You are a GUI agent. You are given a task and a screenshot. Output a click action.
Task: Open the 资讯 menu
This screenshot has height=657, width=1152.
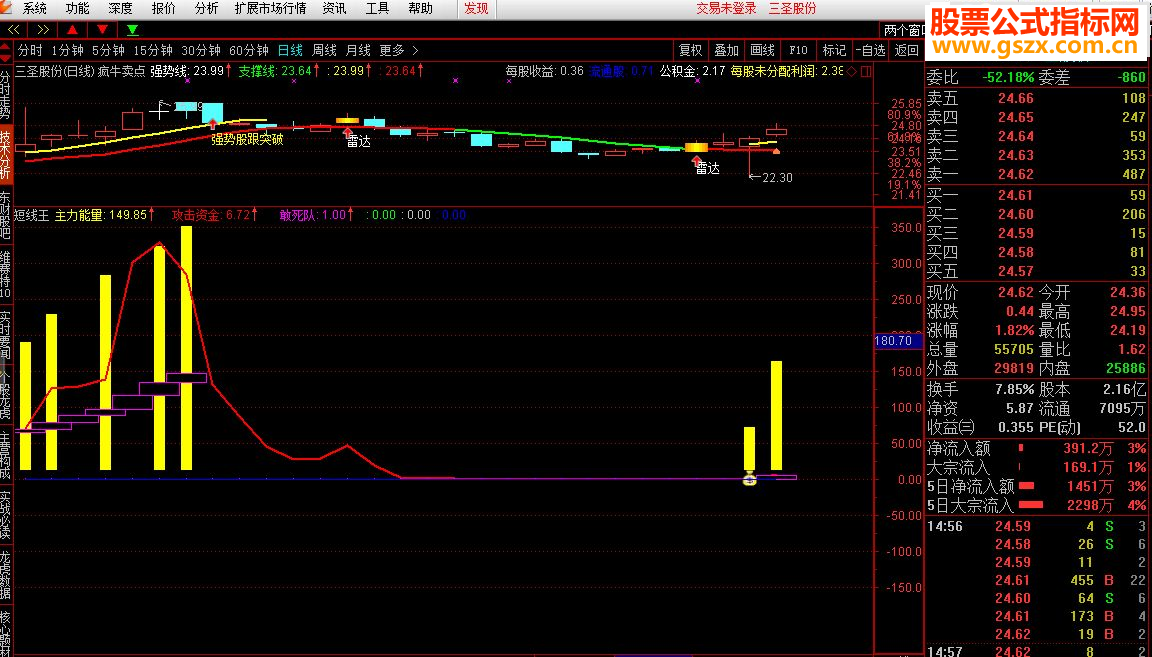[334, 9]
